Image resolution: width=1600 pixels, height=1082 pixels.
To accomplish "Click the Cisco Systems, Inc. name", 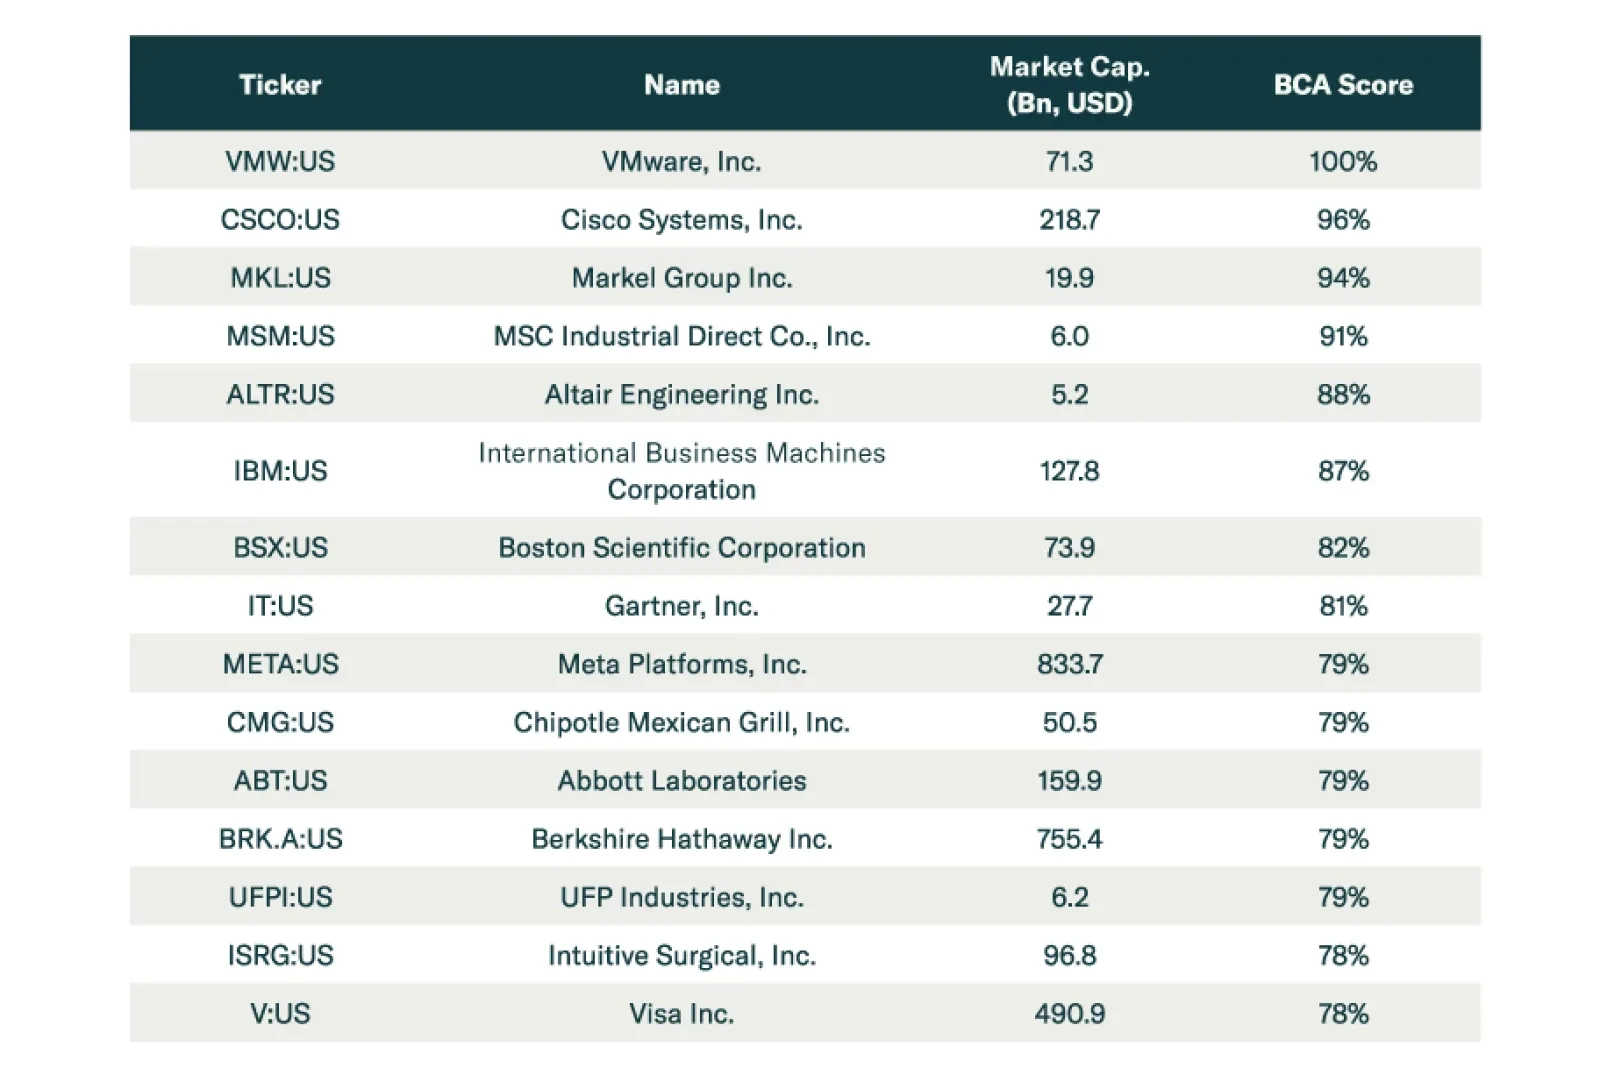I will click(x=681, y=220).
